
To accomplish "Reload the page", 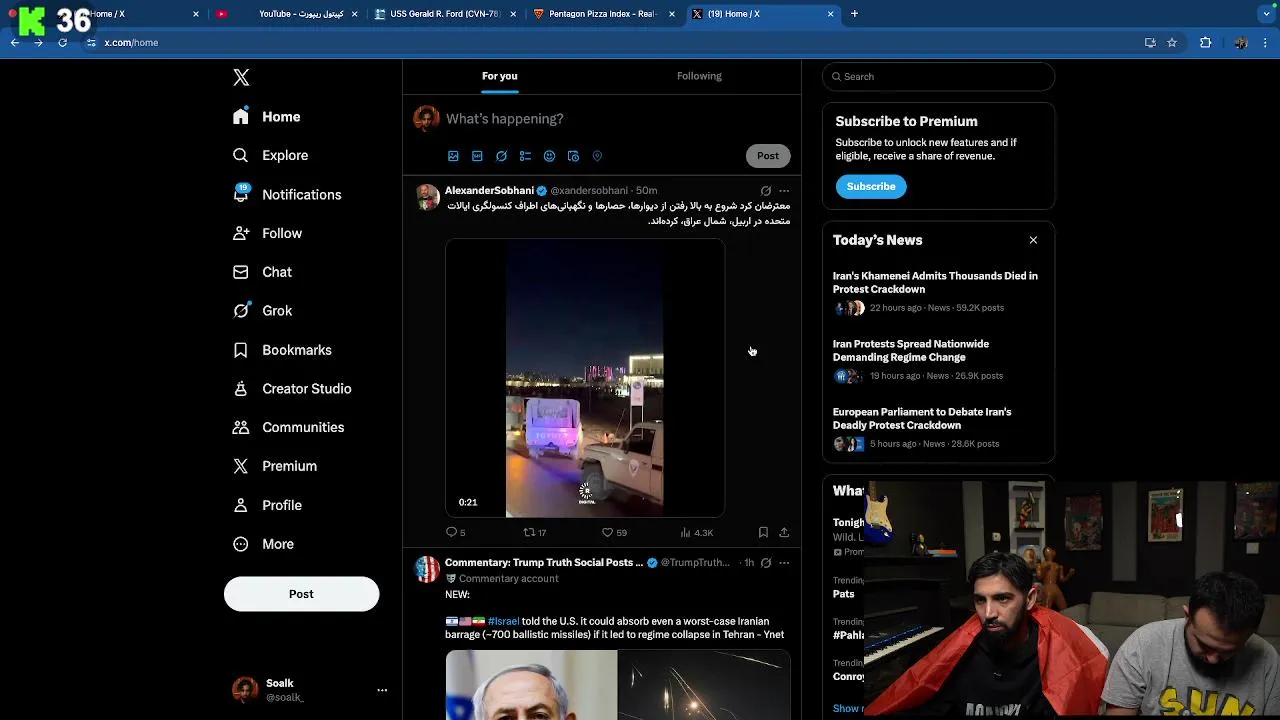I will point(62,43).
